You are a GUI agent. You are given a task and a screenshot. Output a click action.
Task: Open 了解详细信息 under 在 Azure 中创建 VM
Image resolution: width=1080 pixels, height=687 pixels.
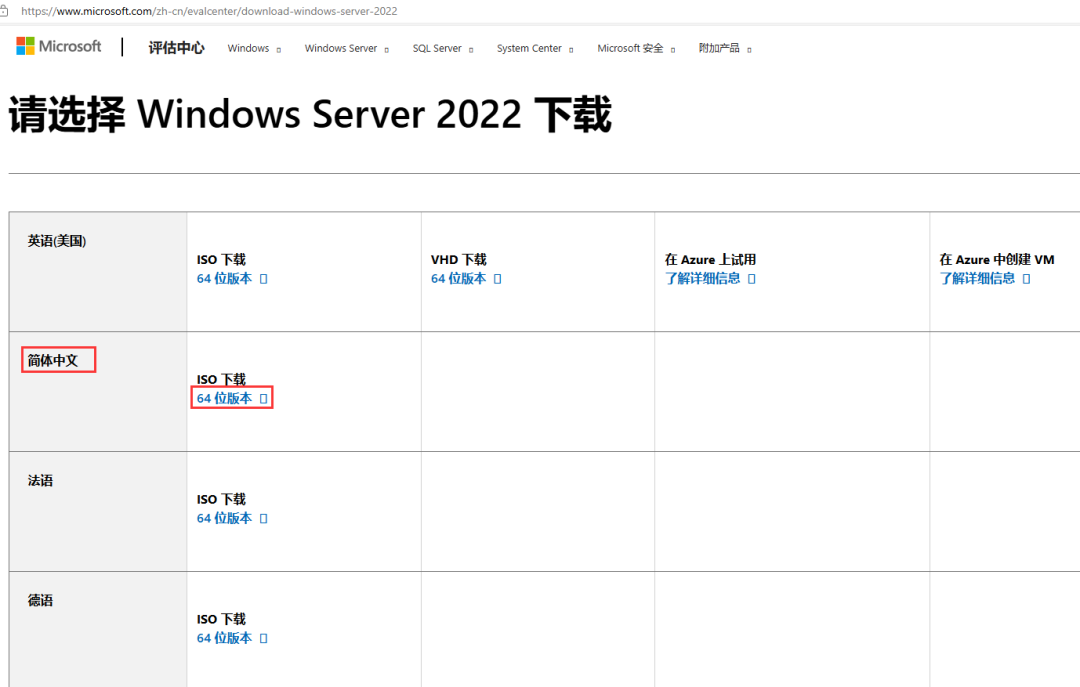click(x=985, y=278)
